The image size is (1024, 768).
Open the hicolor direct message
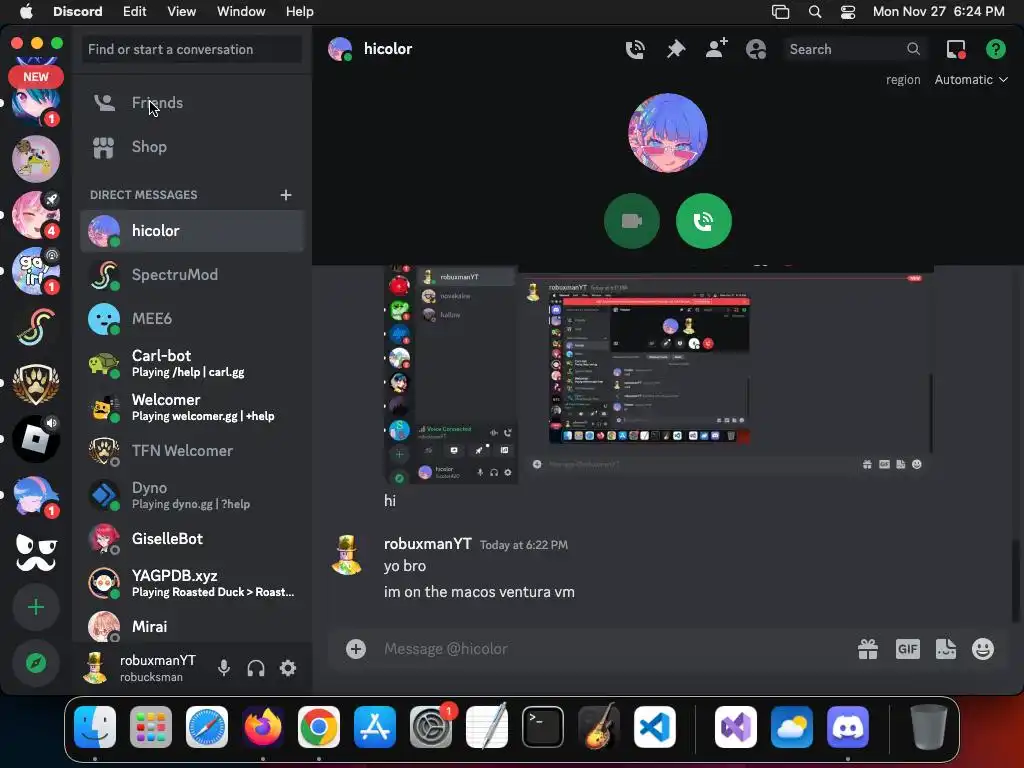[x=193, y=231]
